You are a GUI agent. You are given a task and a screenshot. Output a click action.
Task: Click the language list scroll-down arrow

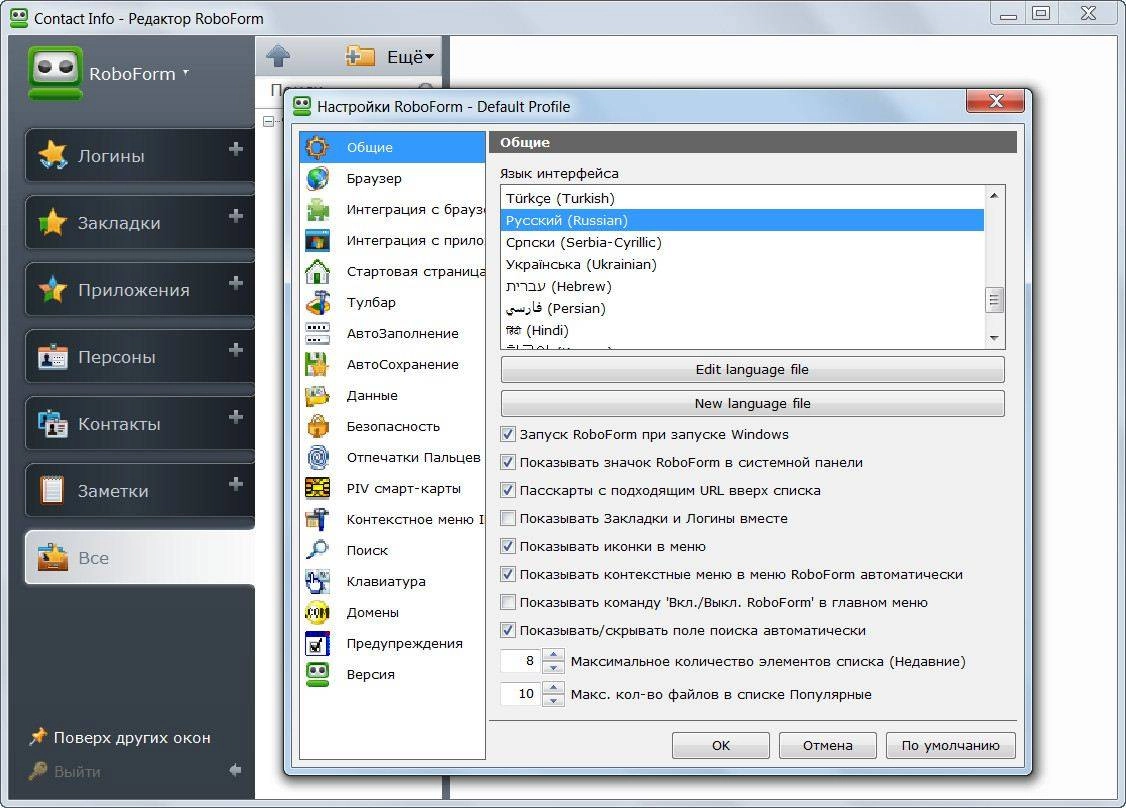pos(994,338)
